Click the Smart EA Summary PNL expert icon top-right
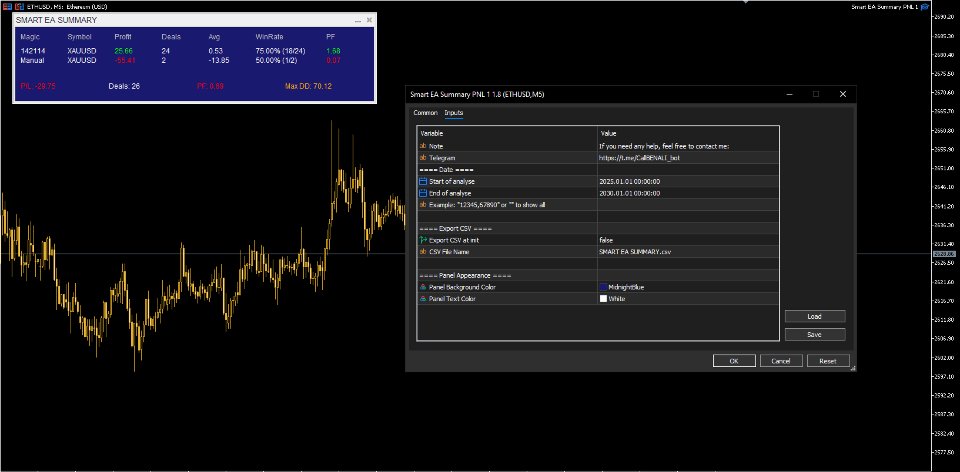Screen dimensions: 960x472 925,7
